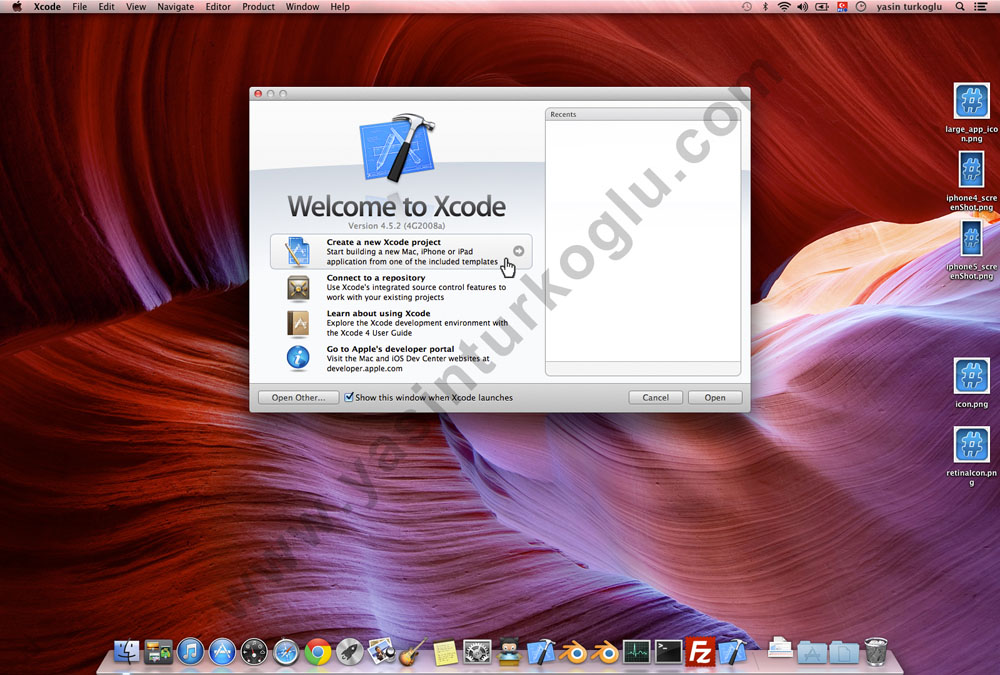Open the Applications folder stack in Dock
Screen dimensions: 1000x675
812,653
